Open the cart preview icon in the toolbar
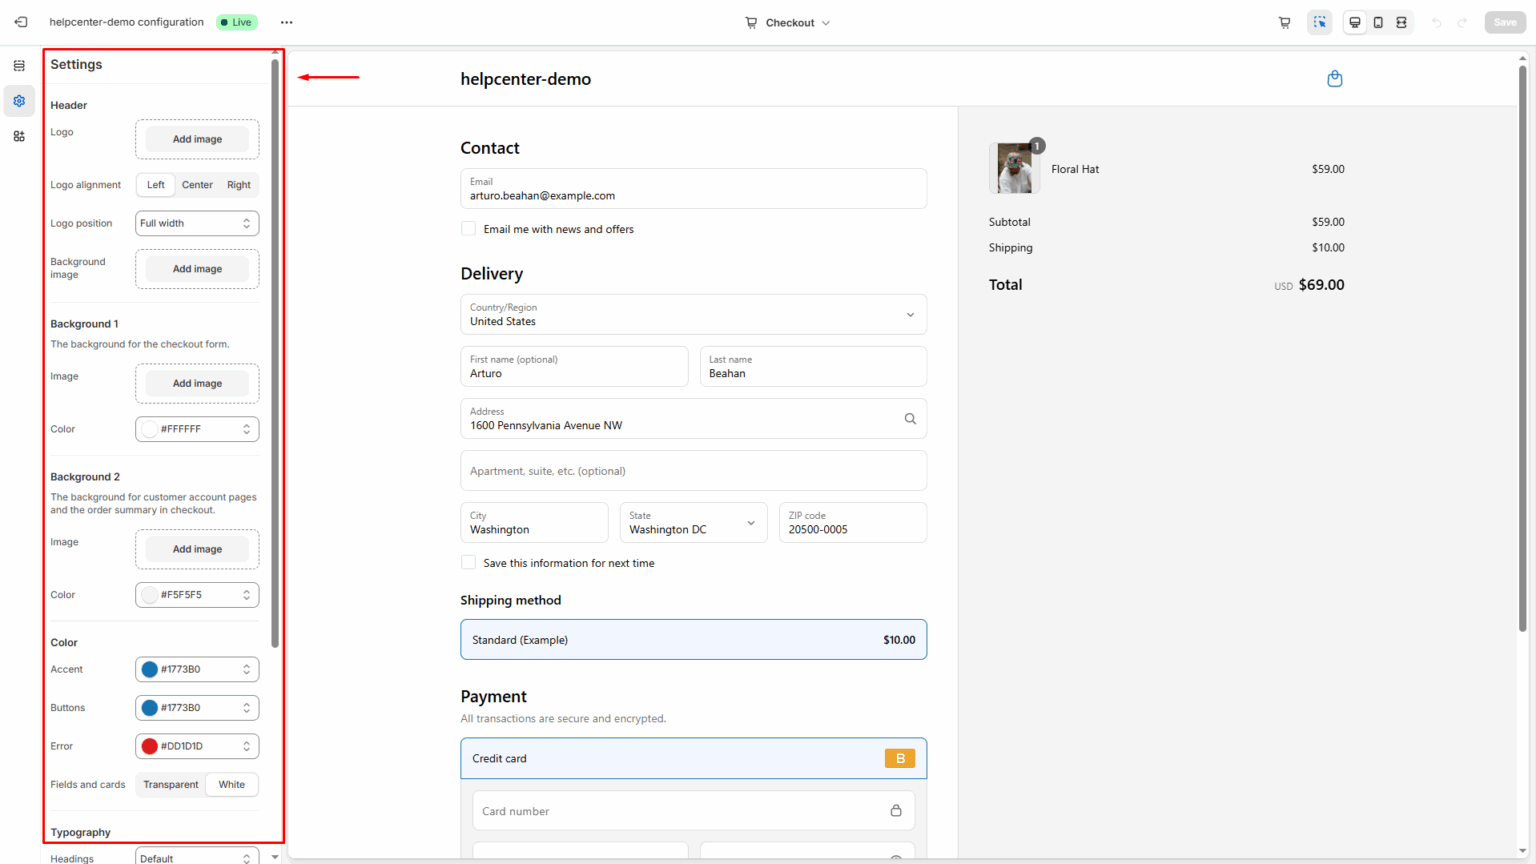Viewport: 1536px width, 864px height. pyautogui.click(x=1284, y=21)
